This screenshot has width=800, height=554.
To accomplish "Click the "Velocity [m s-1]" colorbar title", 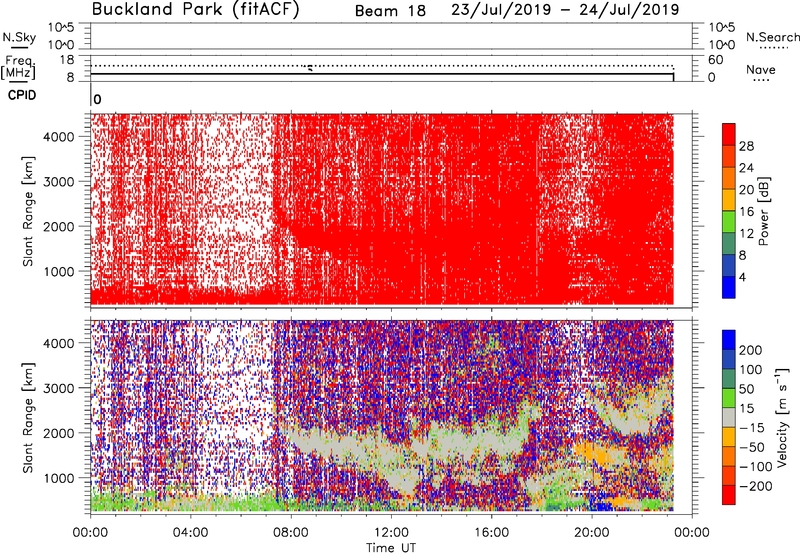I will pyautogui.click(x=782, y=417).
